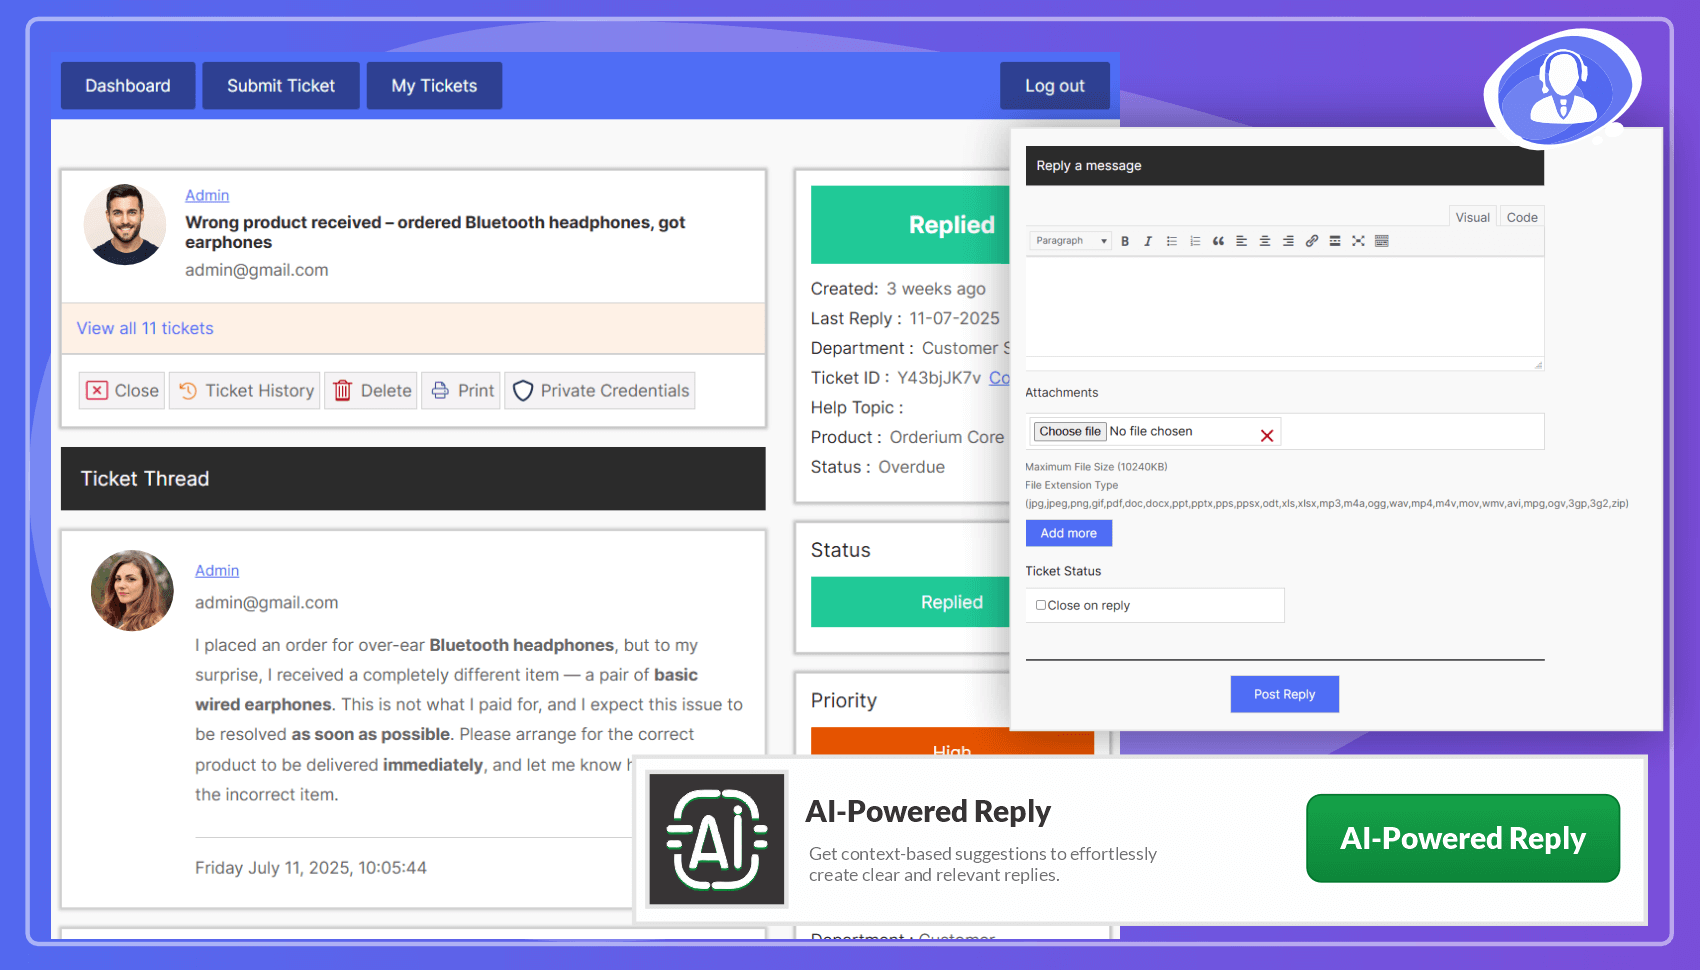The width and height of the screenshot is (1700, 970).
Task: Enter fullscreen editor mode
Action: pos(1358,241)
